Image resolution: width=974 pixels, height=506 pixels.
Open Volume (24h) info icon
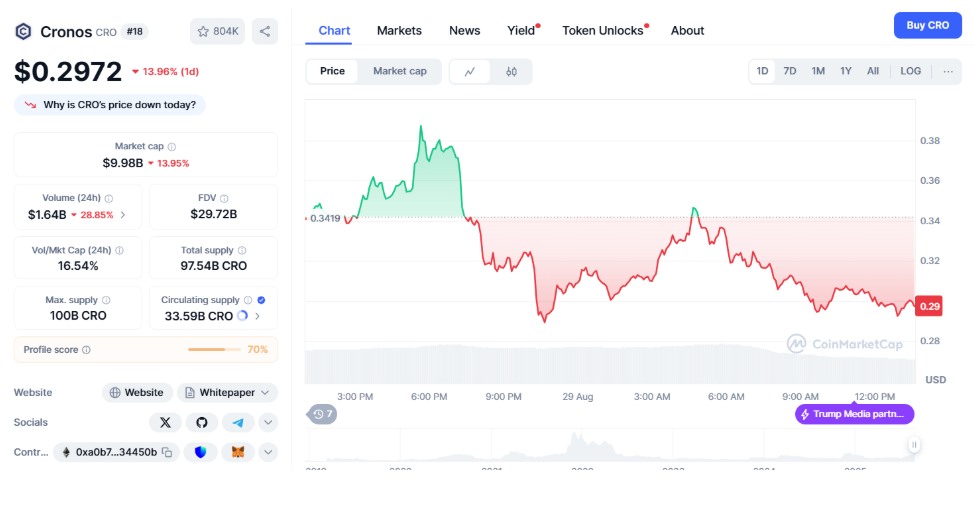click(109, 198)
